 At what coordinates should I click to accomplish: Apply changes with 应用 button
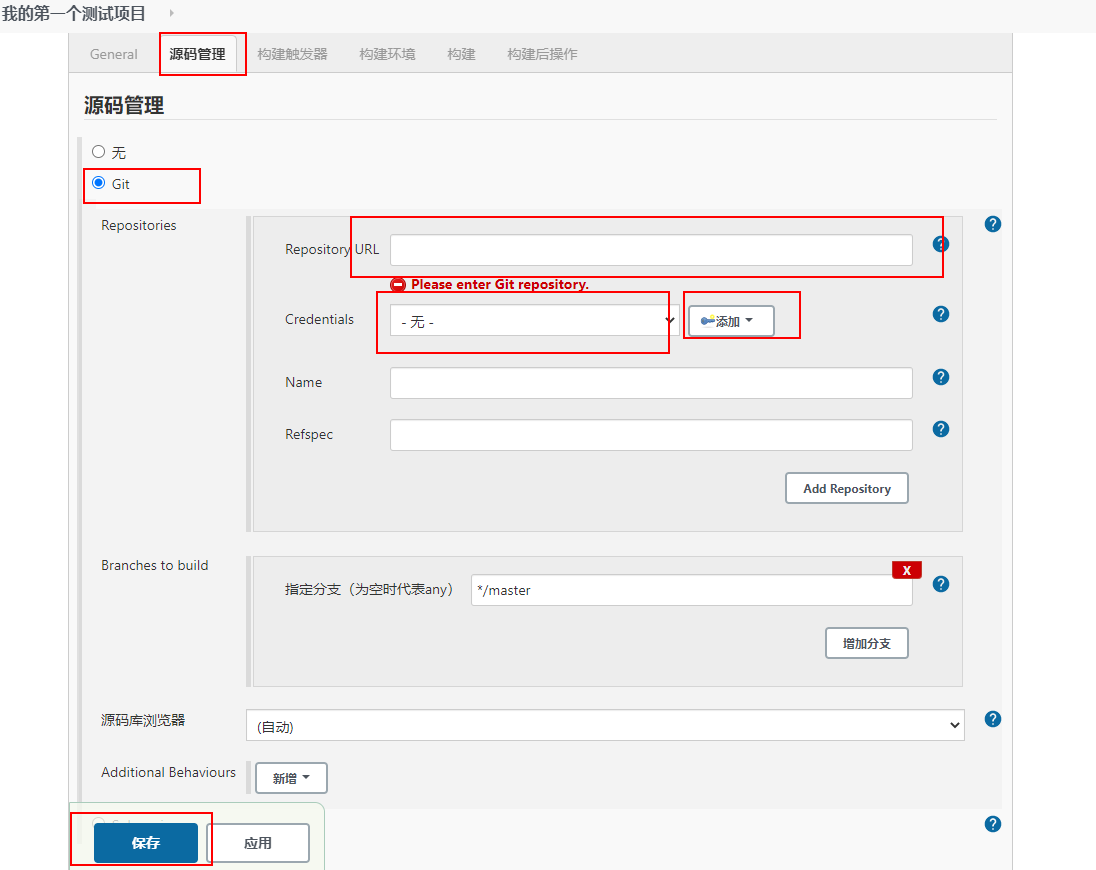tap(258, 843)
